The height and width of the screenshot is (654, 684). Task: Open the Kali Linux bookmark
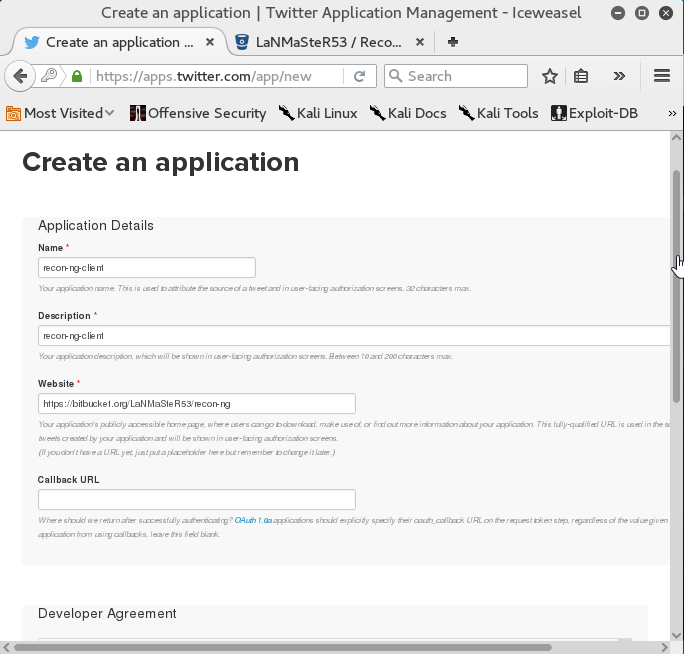click(318, 113)
